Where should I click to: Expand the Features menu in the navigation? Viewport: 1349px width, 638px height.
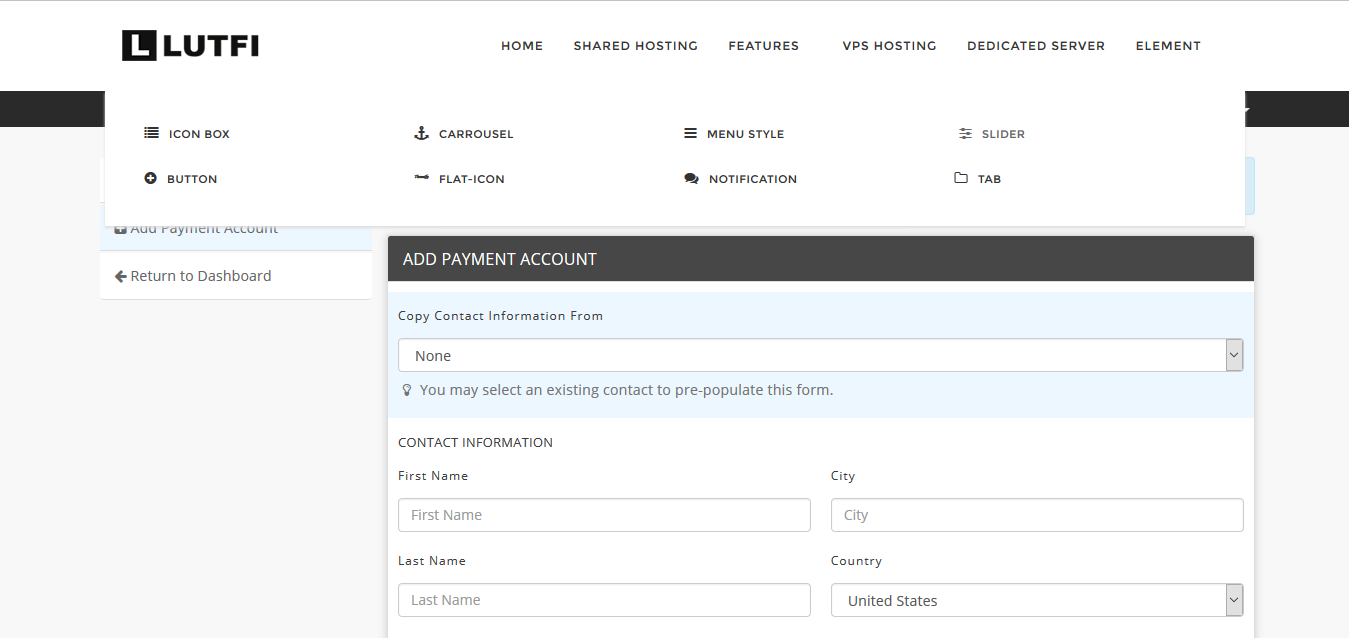click(763, 45)
